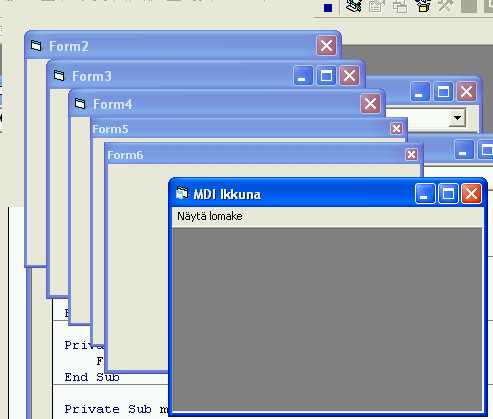Open the Näytä lomake menu
The width and height of the screenshot is (493, 419).
(210, 216)
